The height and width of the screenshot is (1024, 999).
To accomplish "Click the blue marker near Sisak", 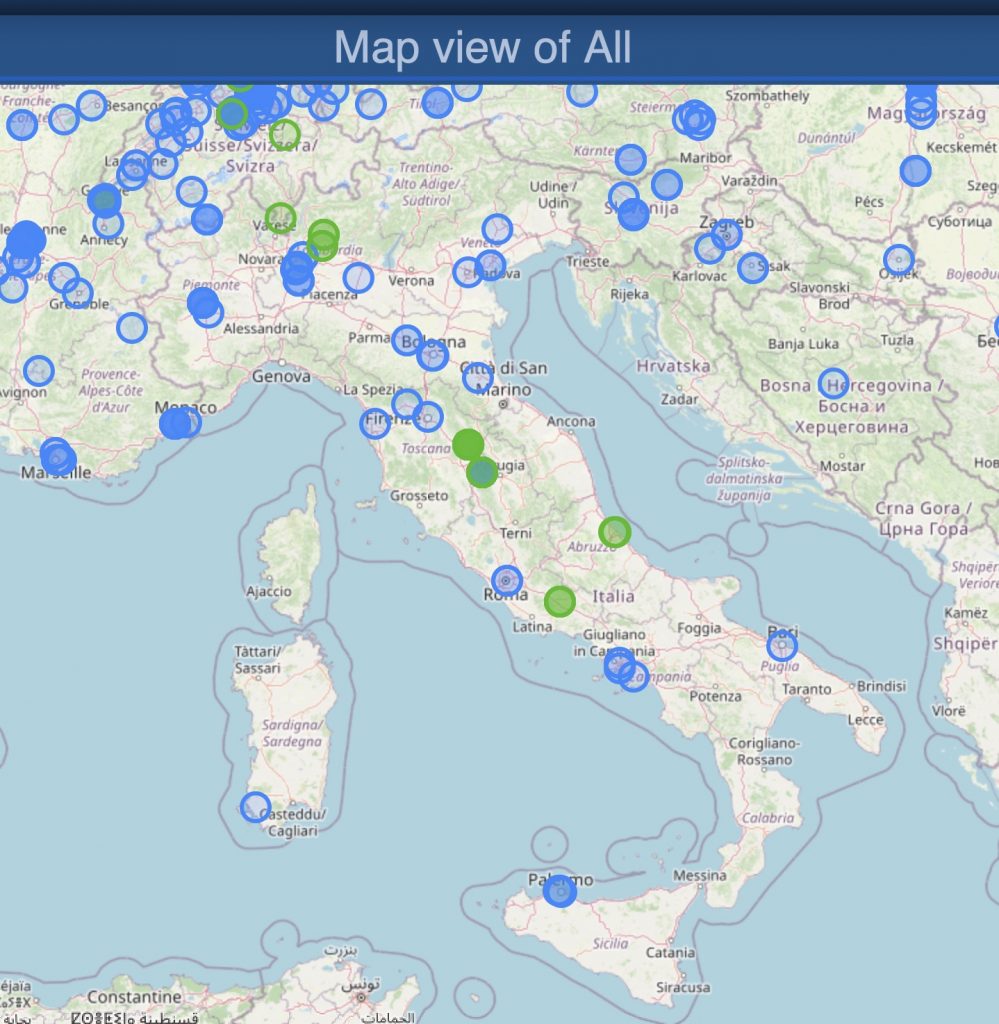I will tap(752, 267).
